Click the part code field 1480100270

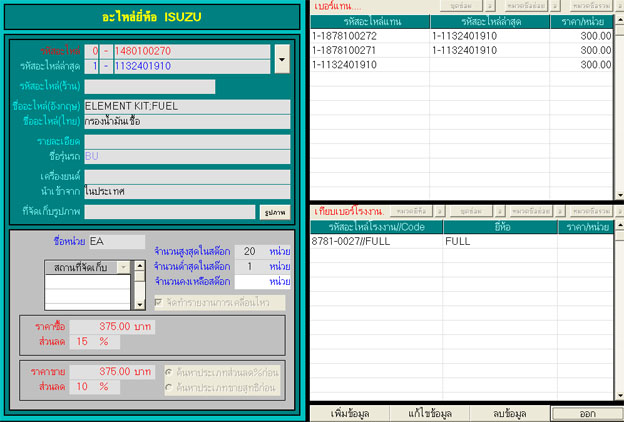[x=192, y=51]
